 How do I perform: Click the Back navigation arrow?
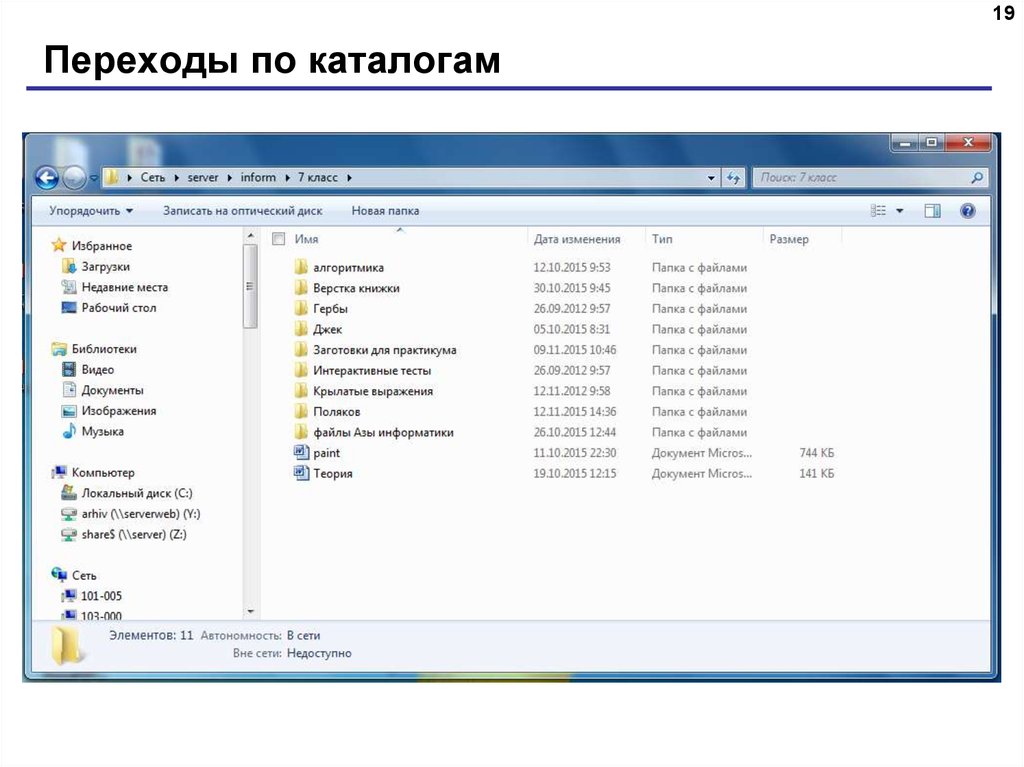pyautogui.click(x=46, y=177)
